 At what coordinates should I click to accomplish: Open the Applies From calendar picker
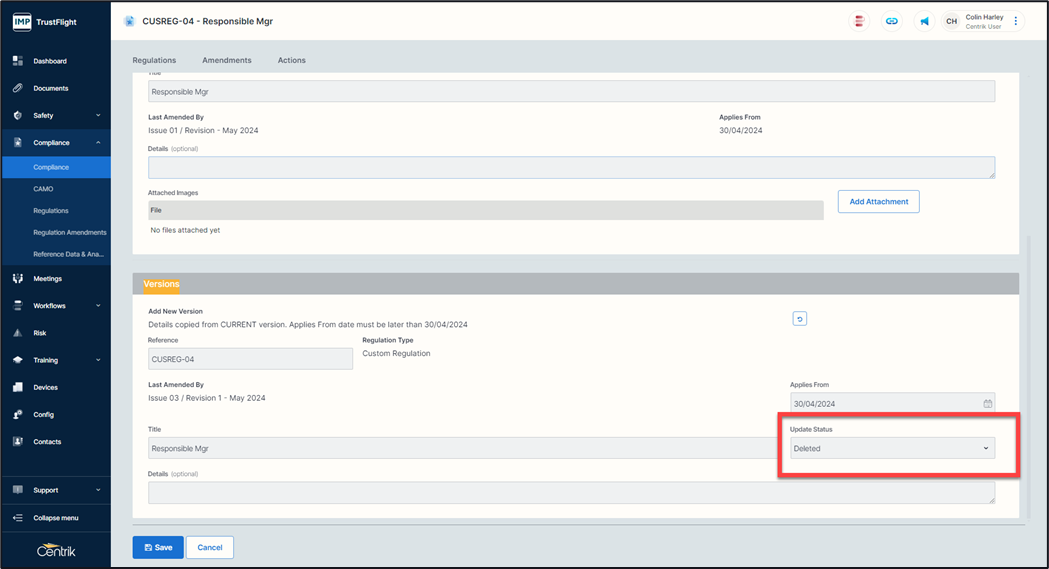pos(987,404)
